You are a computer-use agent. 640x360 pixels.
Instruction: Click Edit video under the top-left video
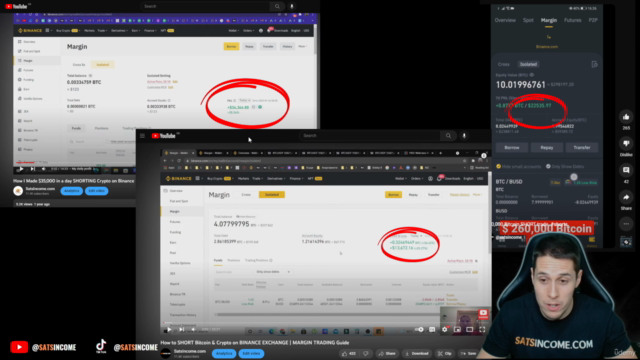pyautogui.click(x=97, y=191)
